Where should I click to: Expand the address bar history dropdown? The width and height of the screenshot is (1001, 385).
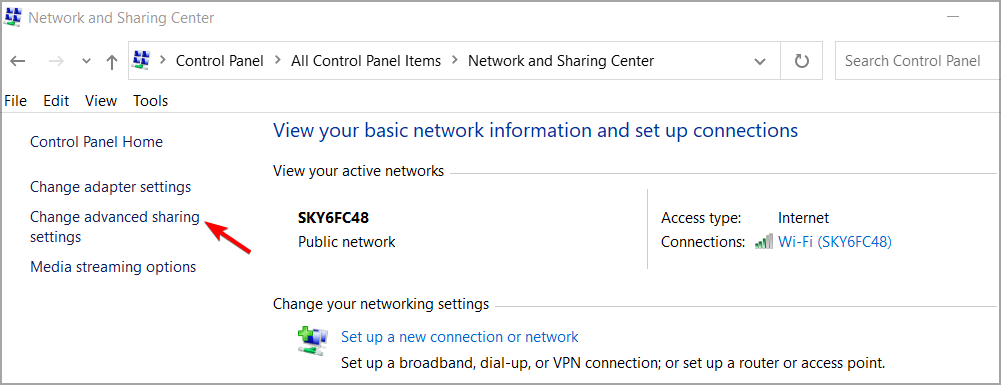tap(760, 61)
